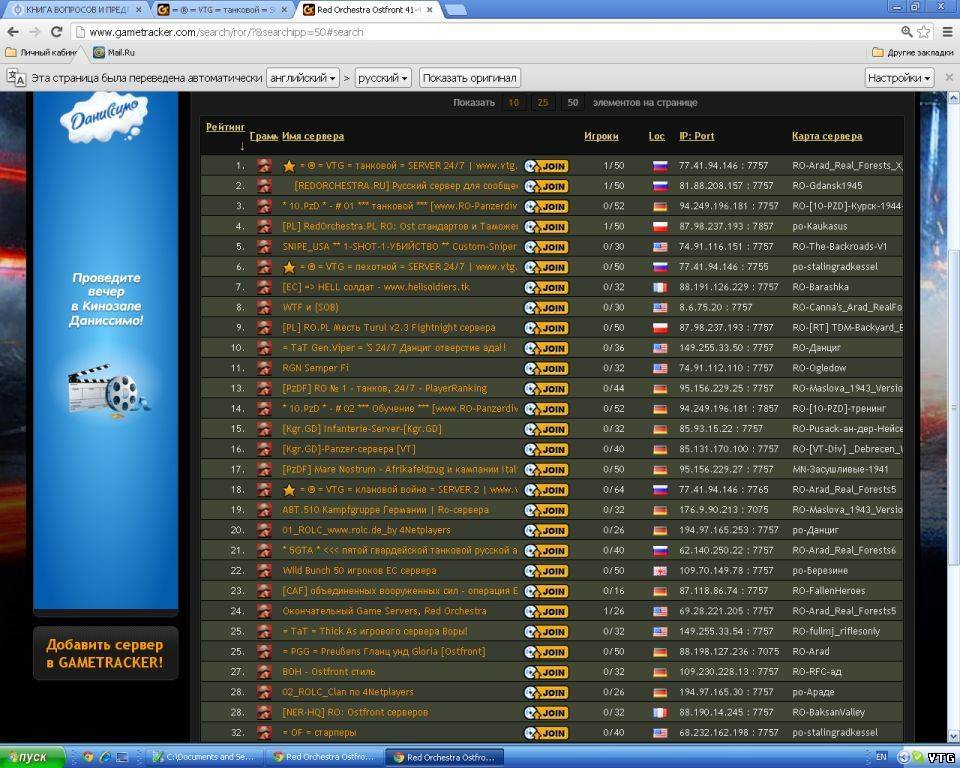Image resolution: width=960 pixels, height=768 pixels.
Task: Click the Windows пуск start button
Action: [x=32, y=757]
